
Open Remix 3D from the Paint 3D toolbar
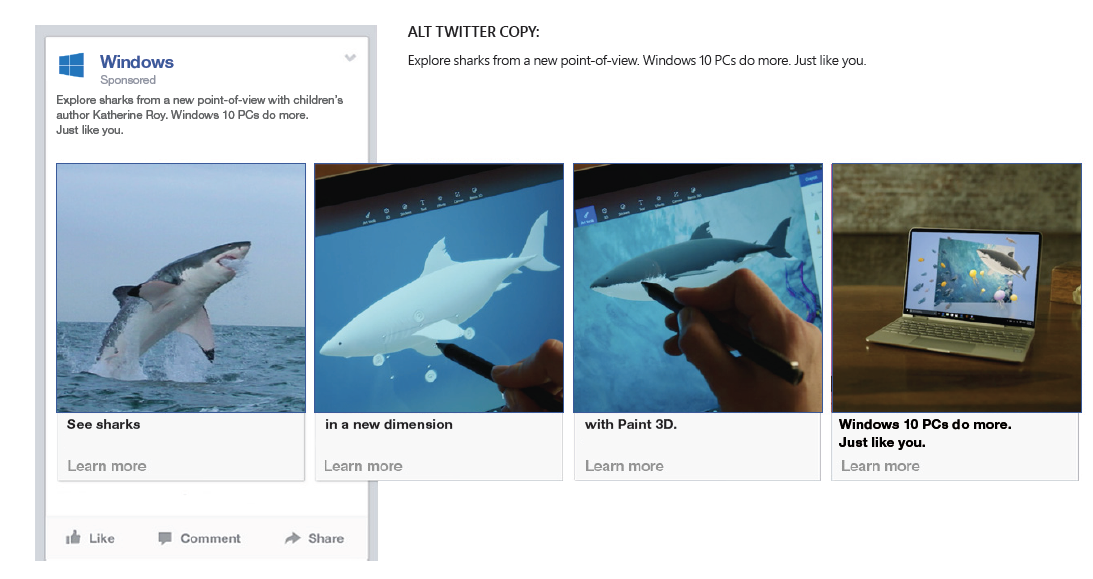pyautogui.click(x=474, y=191)
